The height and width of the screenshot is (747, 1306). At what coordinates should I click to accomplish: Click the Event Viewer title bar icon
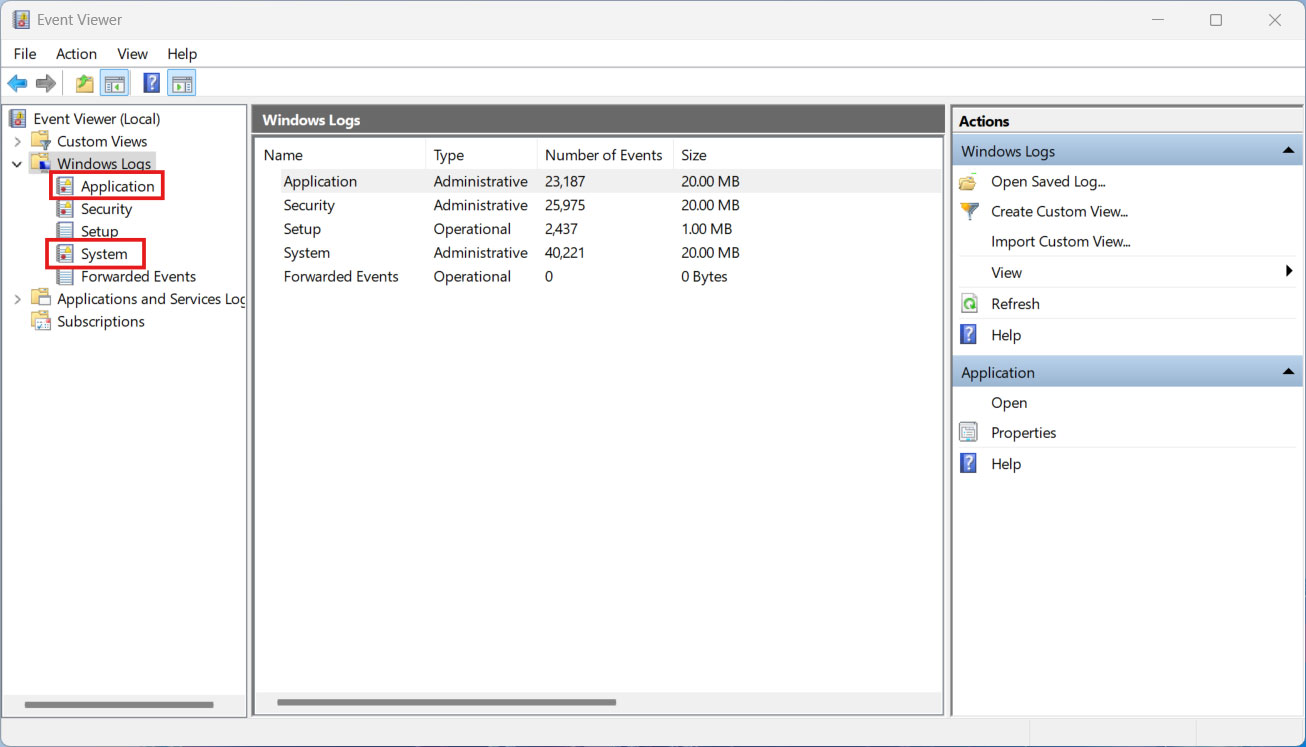(21, 20)
